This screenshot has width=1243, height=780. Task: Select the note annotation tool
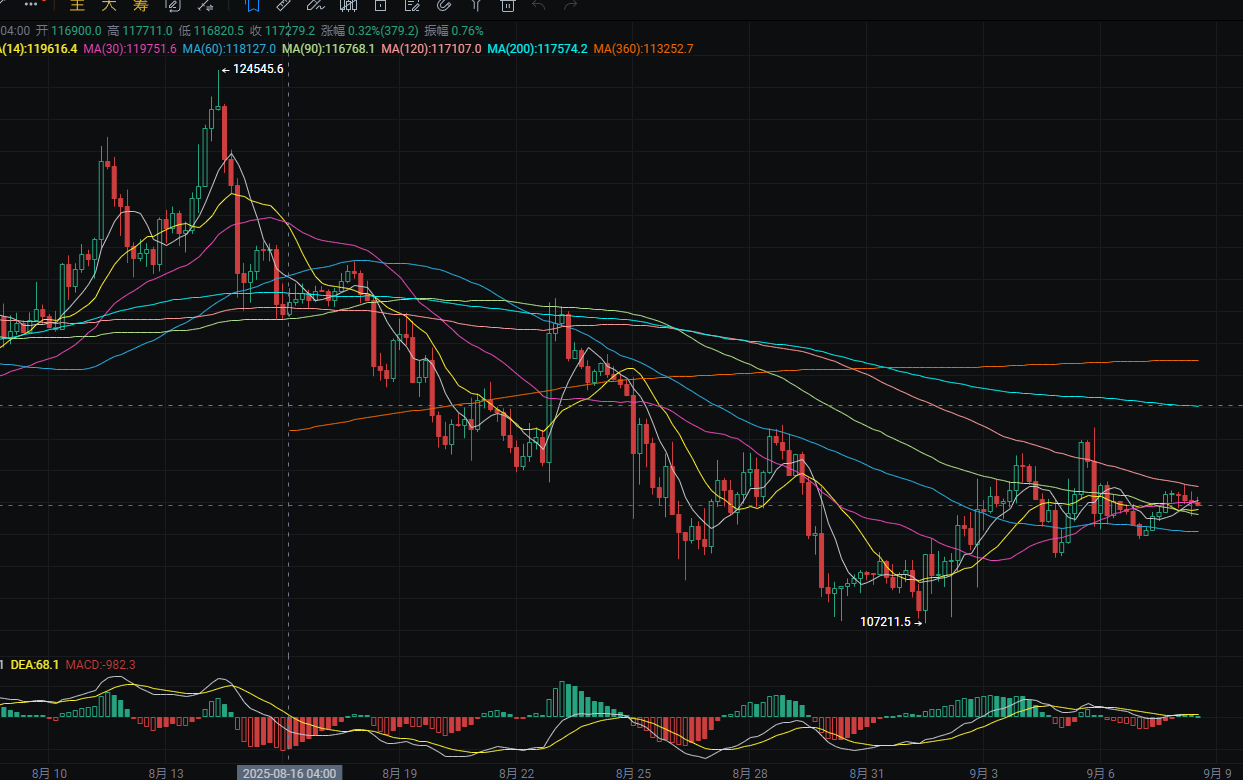click(x=413, y=6)
